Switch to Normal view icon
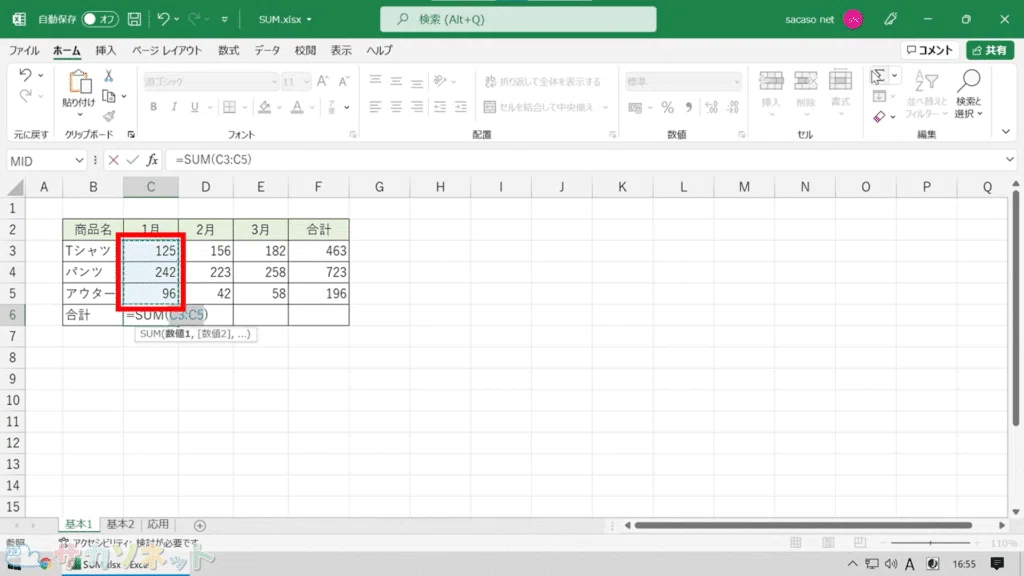This screenshot has height=576, width=1024. [x=796, y=543]
